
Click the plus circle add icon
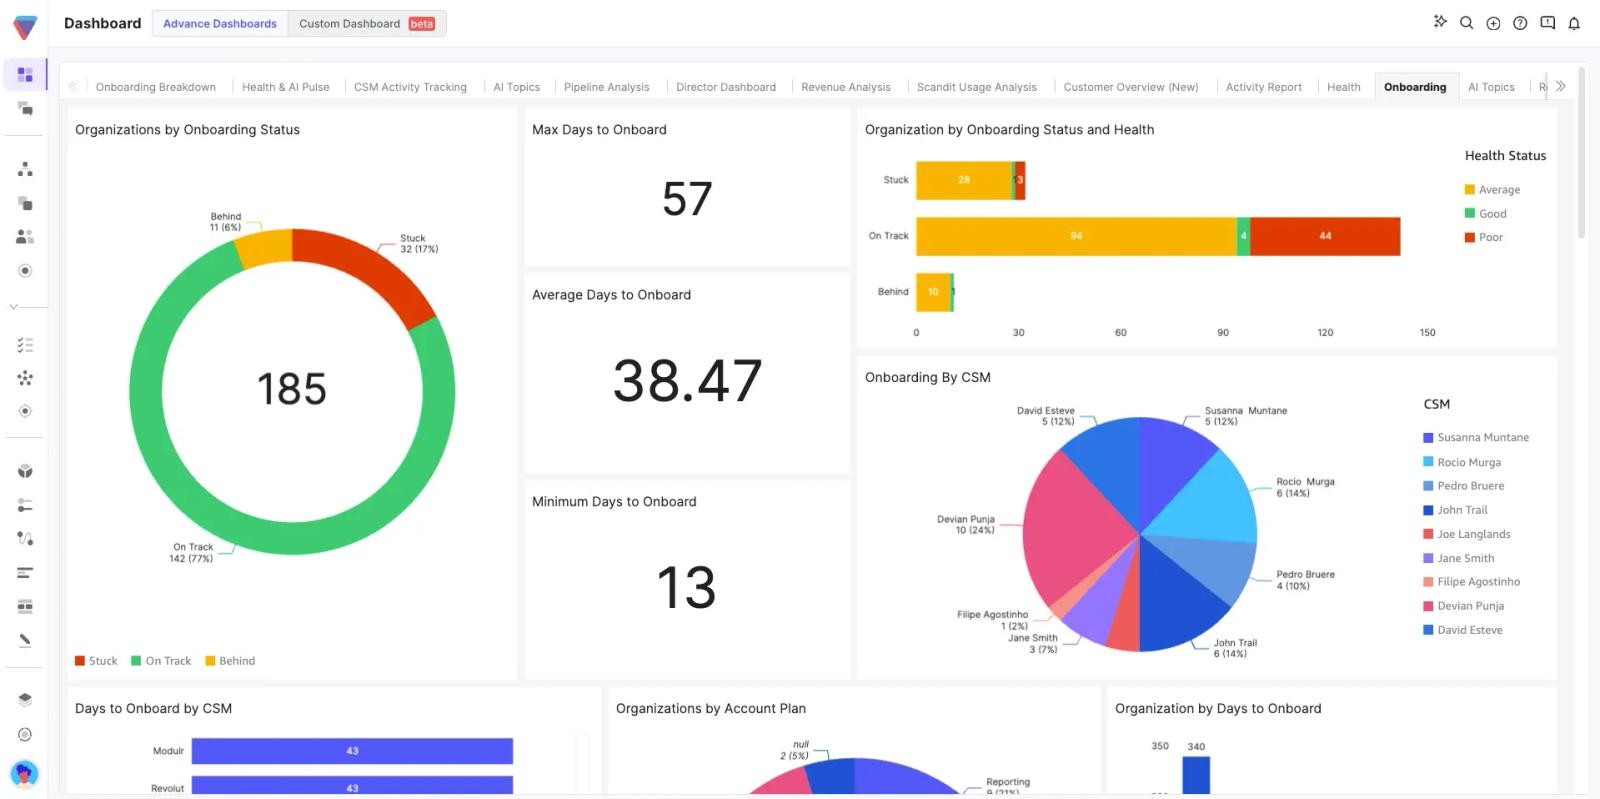pos(1493,23)
